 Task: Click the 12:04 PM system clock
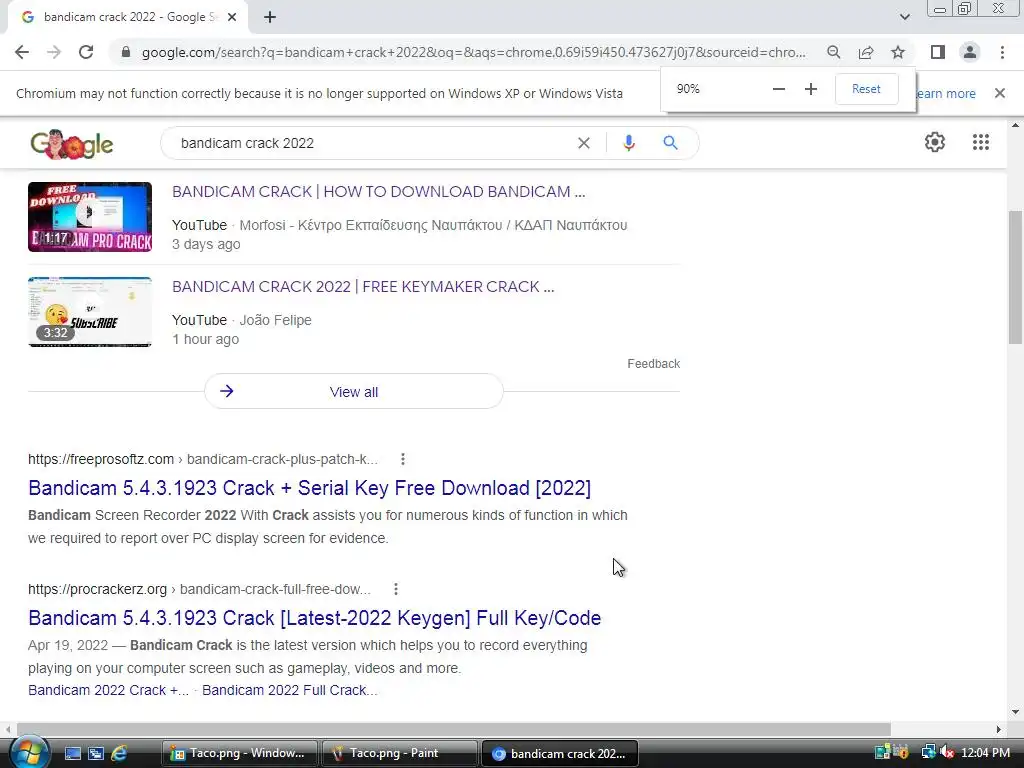(x=985, y=753)
